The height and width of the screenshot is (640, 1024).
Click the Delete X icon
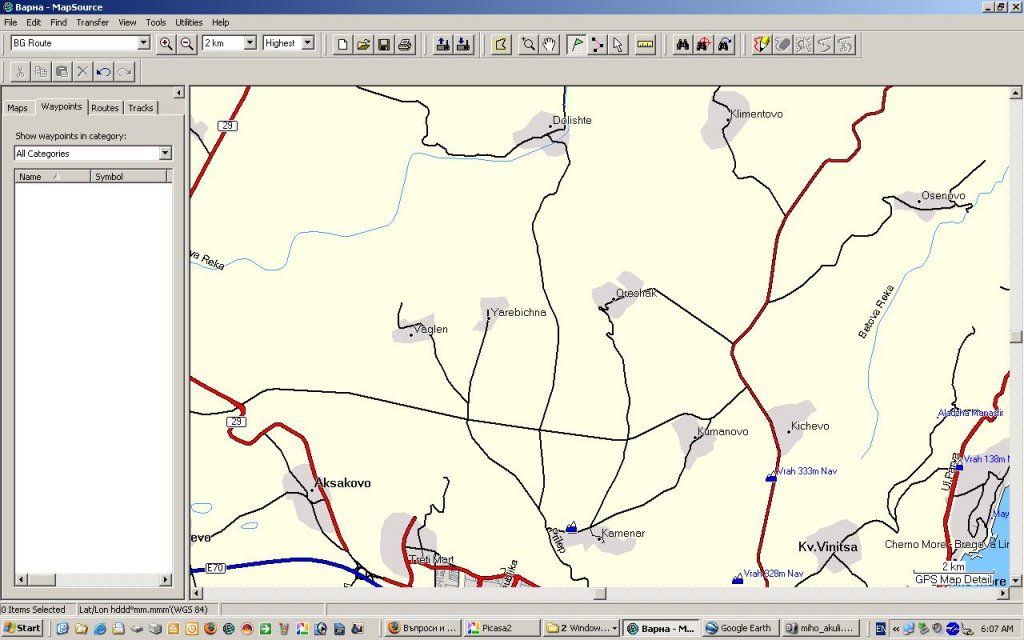(x=82, y=71)
